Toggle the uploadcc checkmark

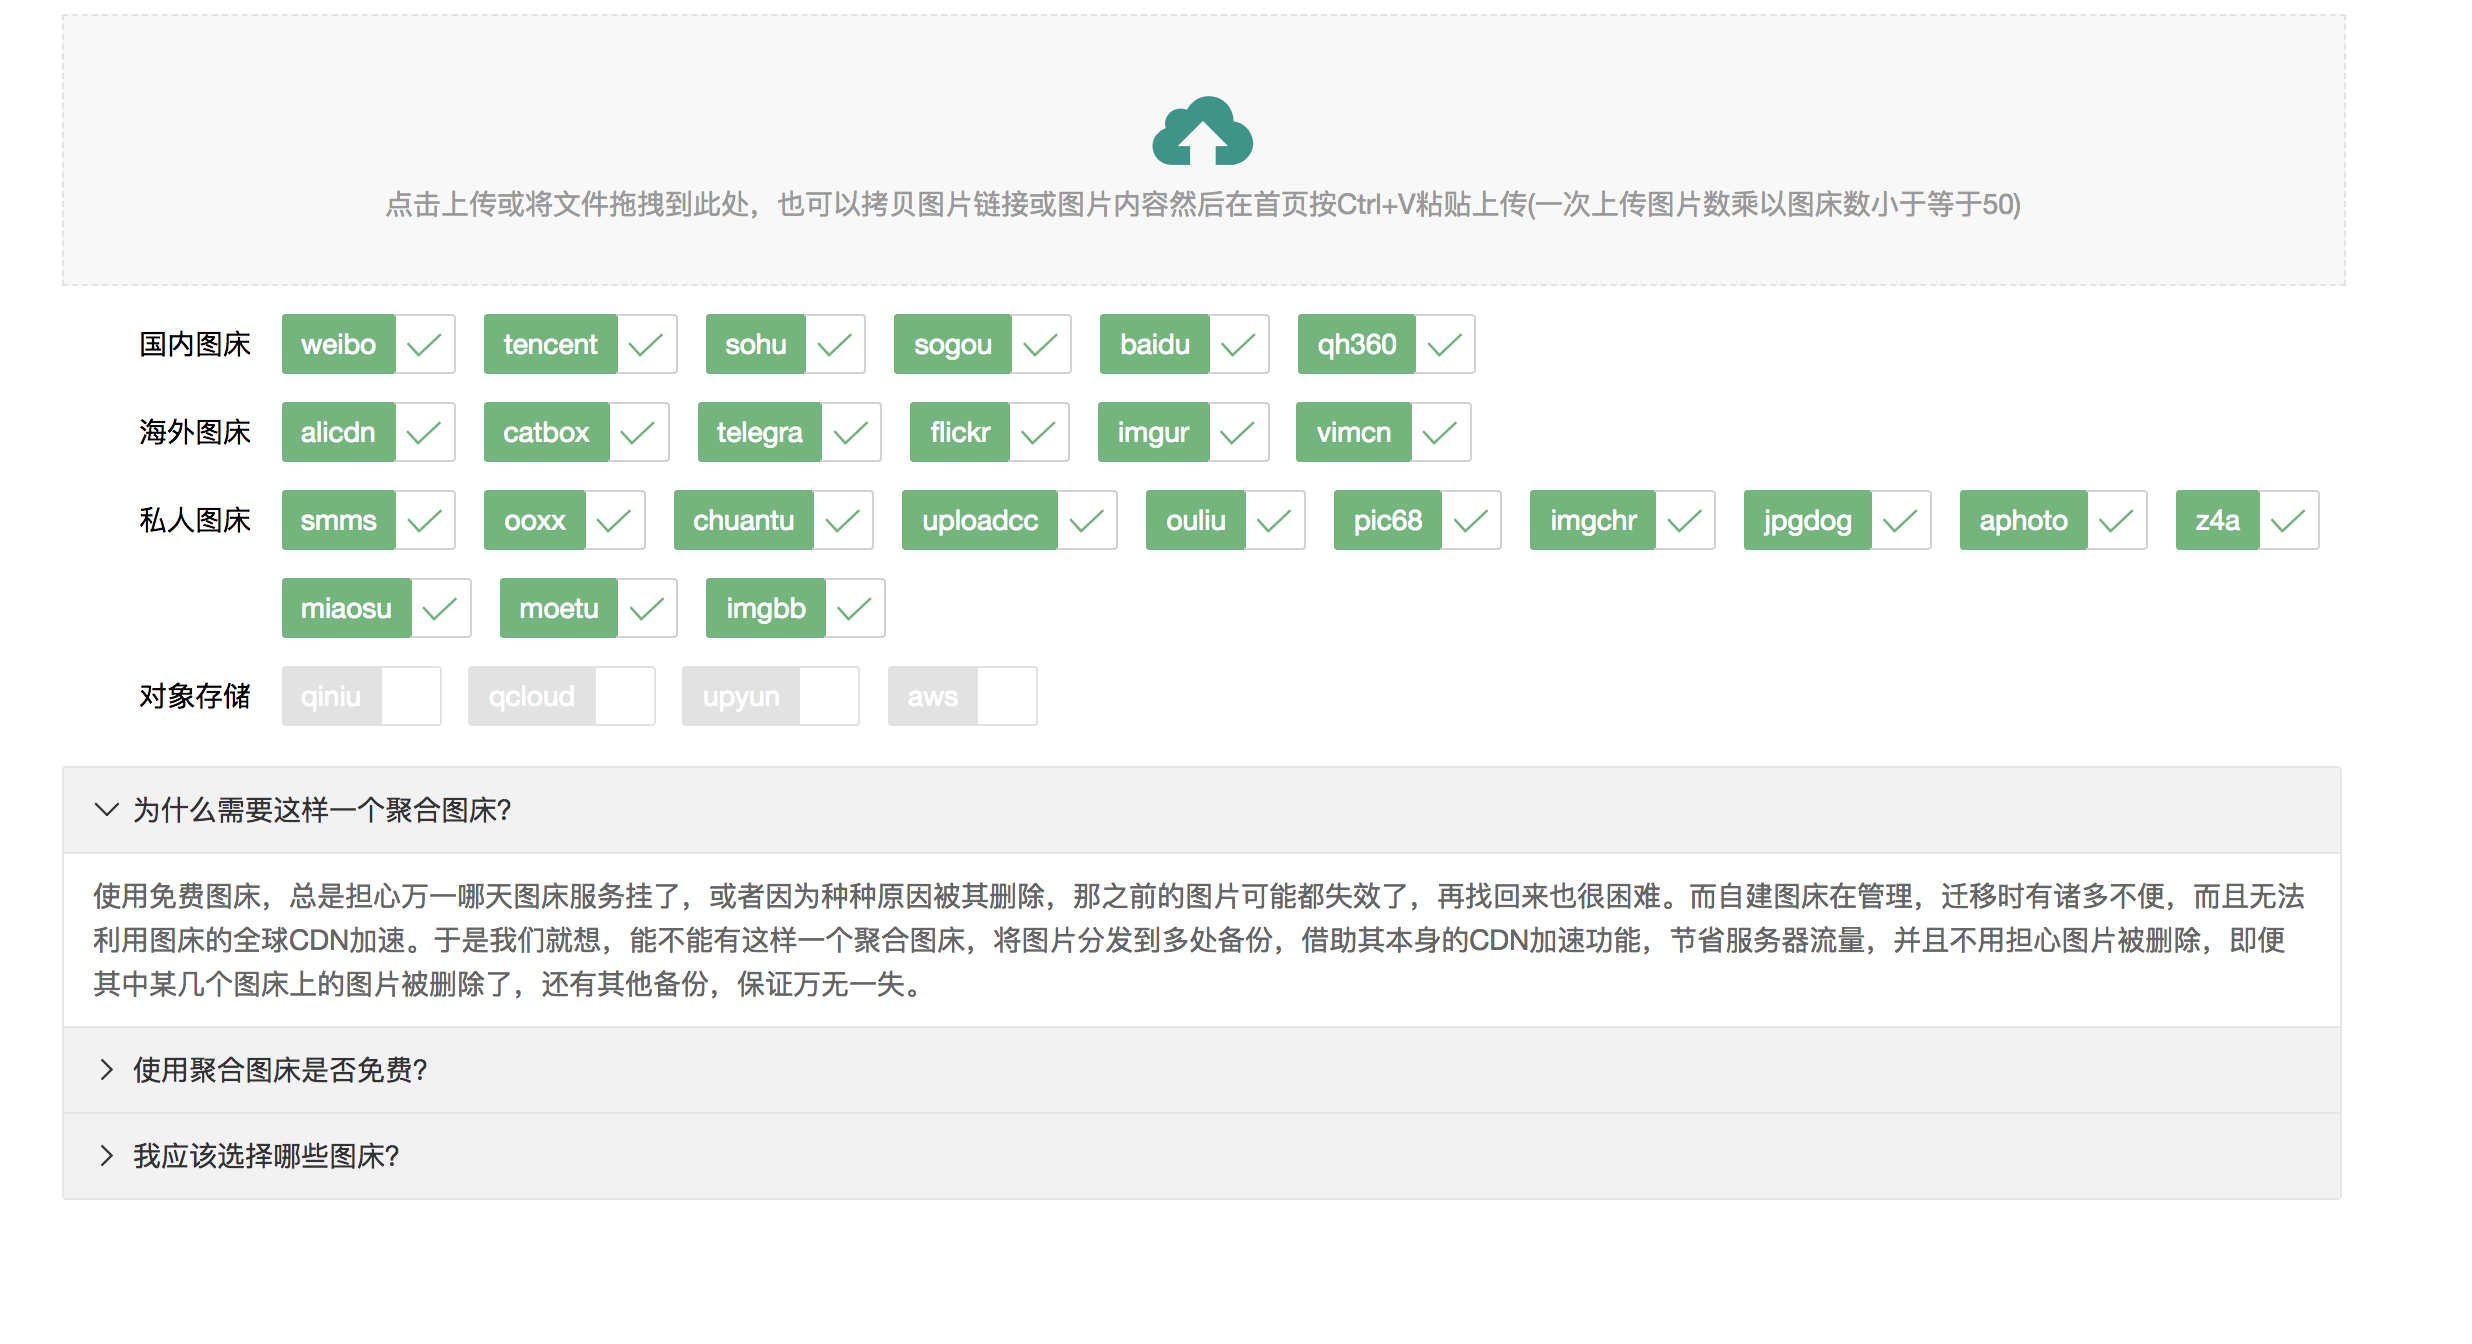[x=1086, y=520]
